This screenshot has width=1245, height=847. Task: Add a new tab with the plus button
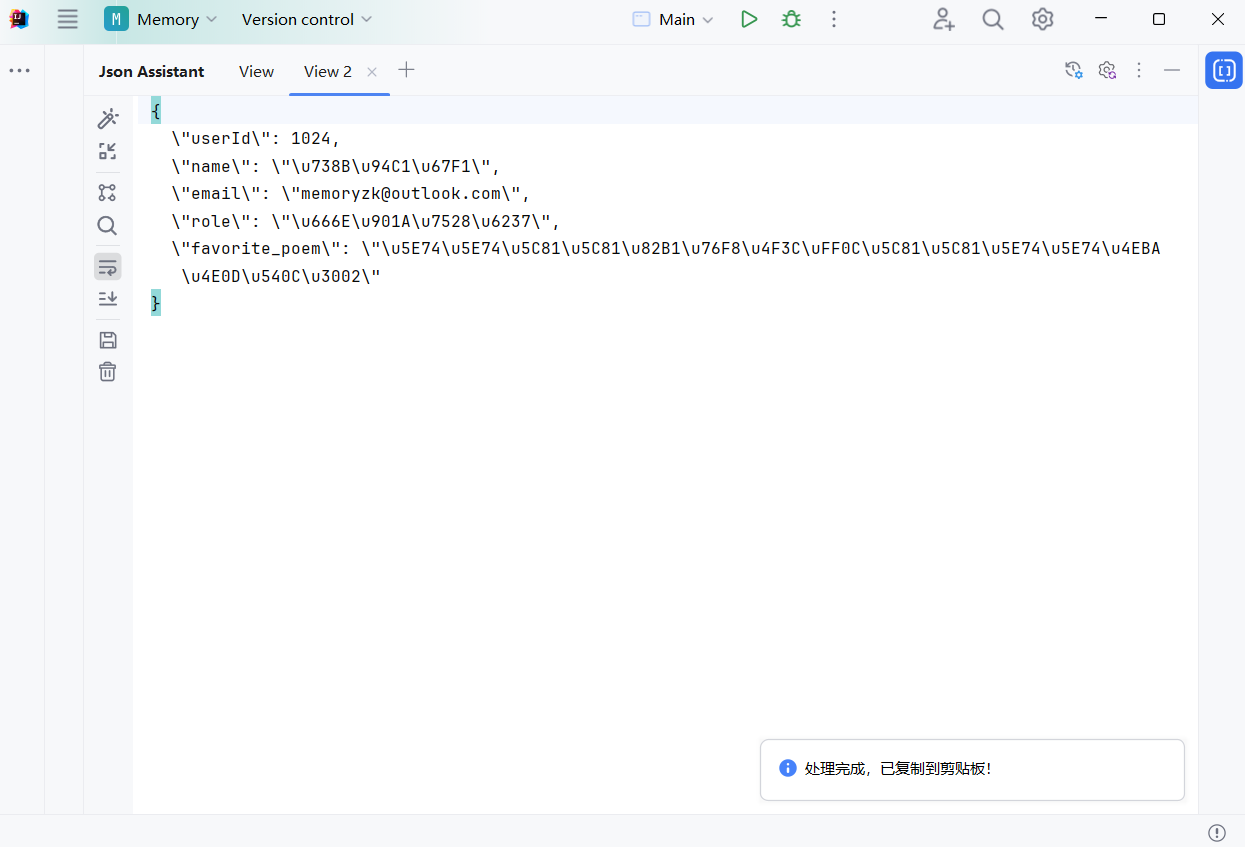406,70
